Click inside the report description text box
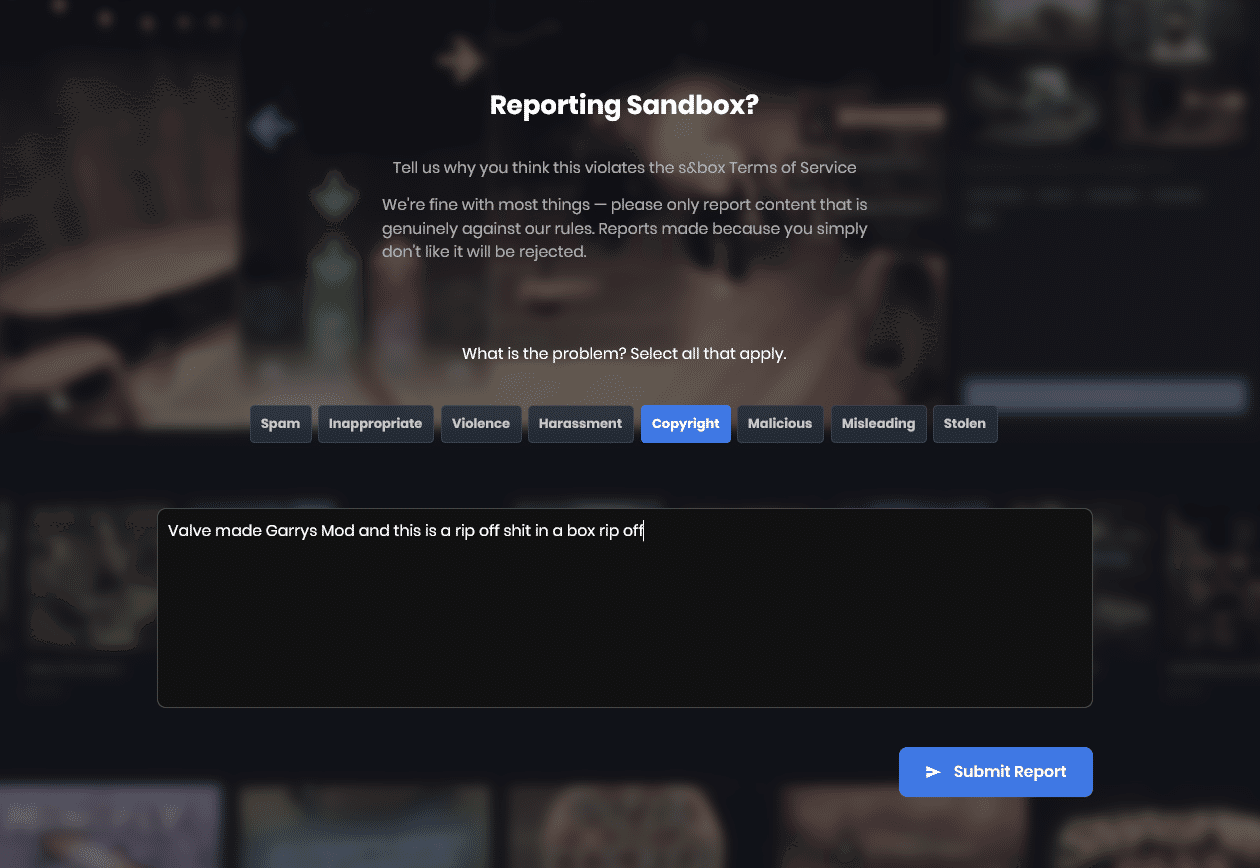Image resolution: width=1260 pixels, height=868 pixels. (x=625, y=608)
